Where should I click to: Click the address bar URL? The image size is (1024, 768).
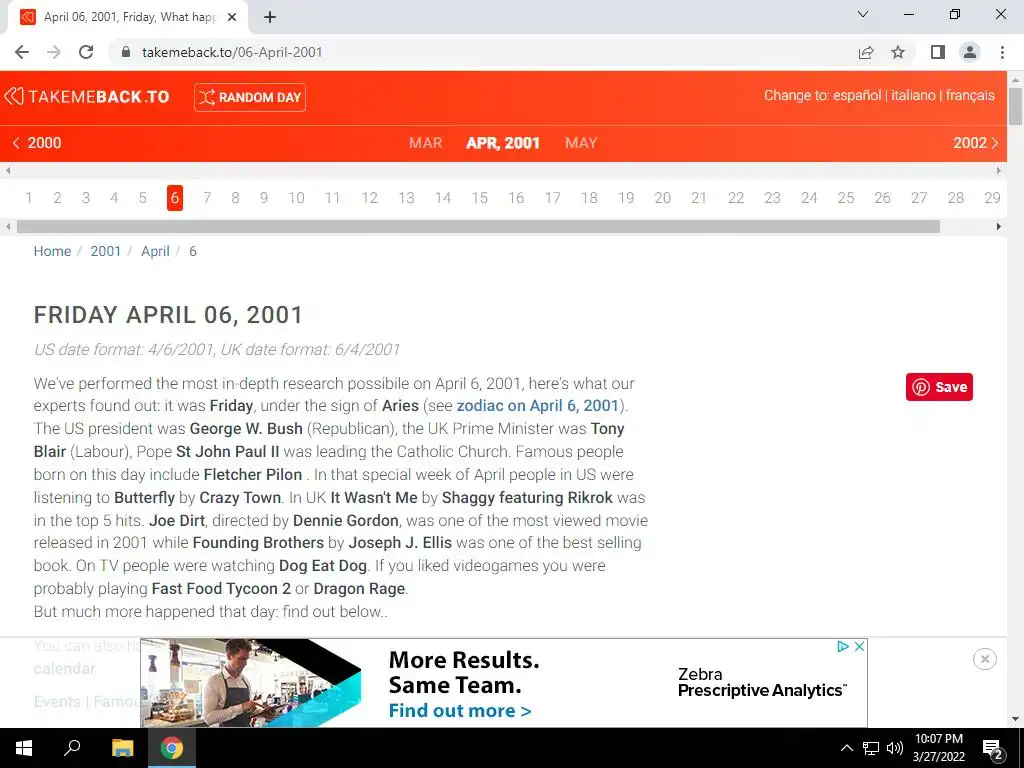click(x=232, y=52)
